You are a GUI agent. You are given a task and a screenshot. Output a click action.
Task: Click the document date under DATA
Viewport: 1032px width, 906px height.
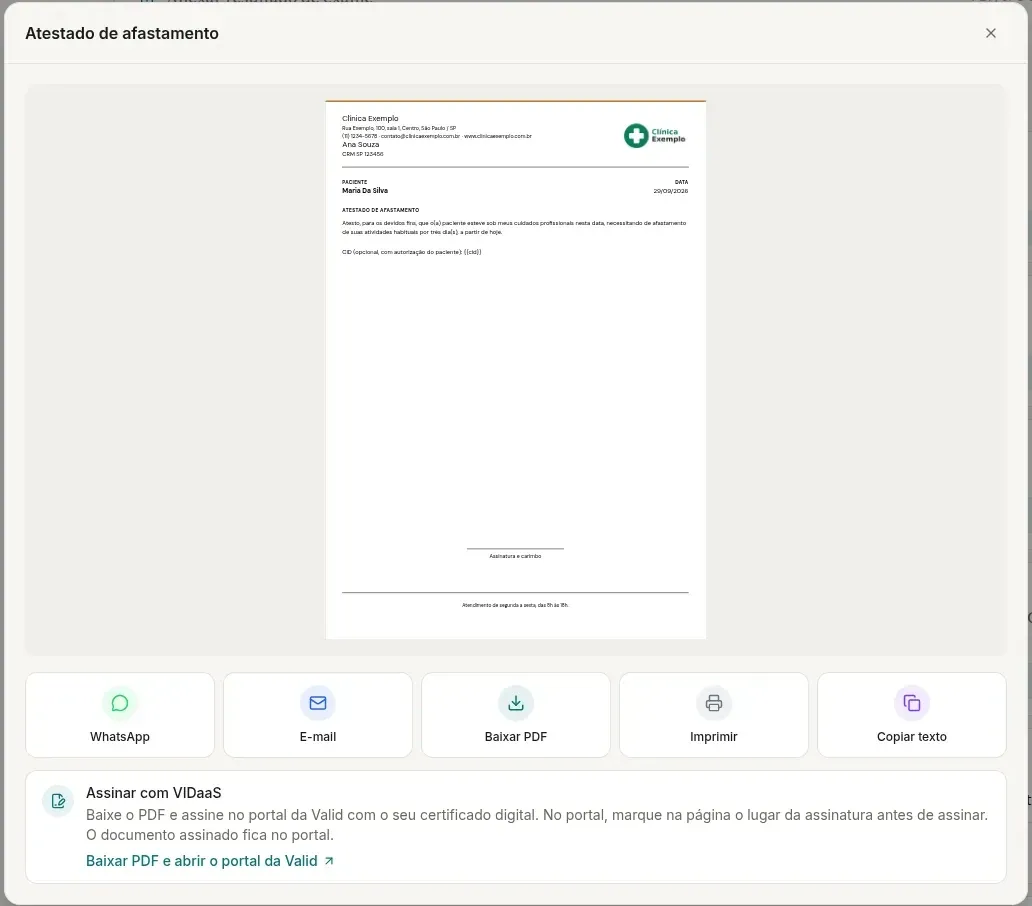671,191
